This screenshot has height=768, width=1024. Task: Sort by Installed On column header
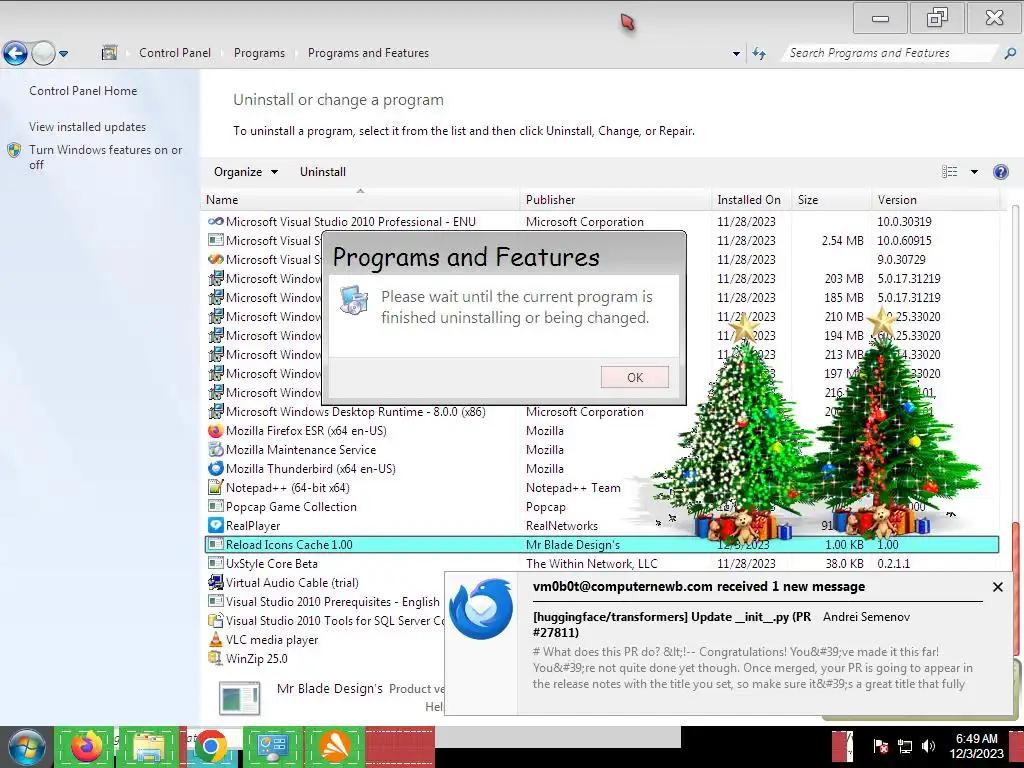pyautogui.click(x=752, y=200)
